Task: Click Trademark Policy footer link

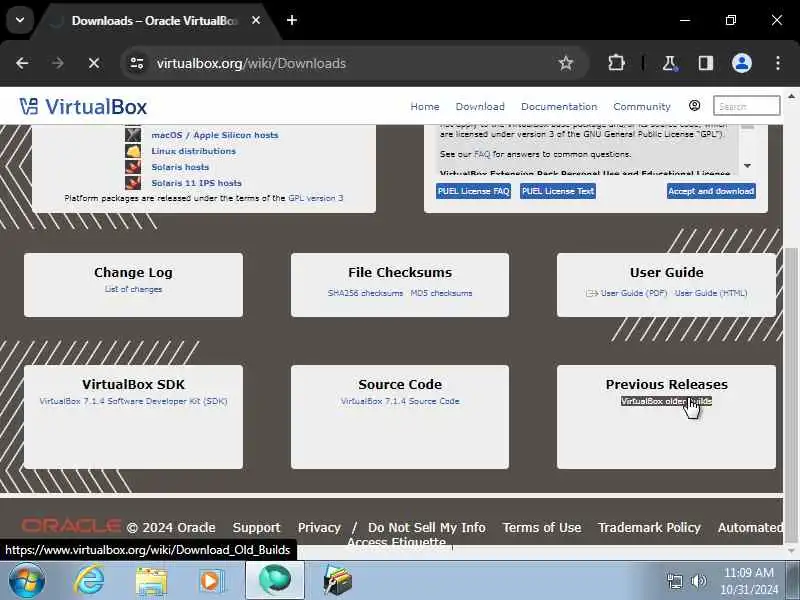Action: [x=649, y=528]
